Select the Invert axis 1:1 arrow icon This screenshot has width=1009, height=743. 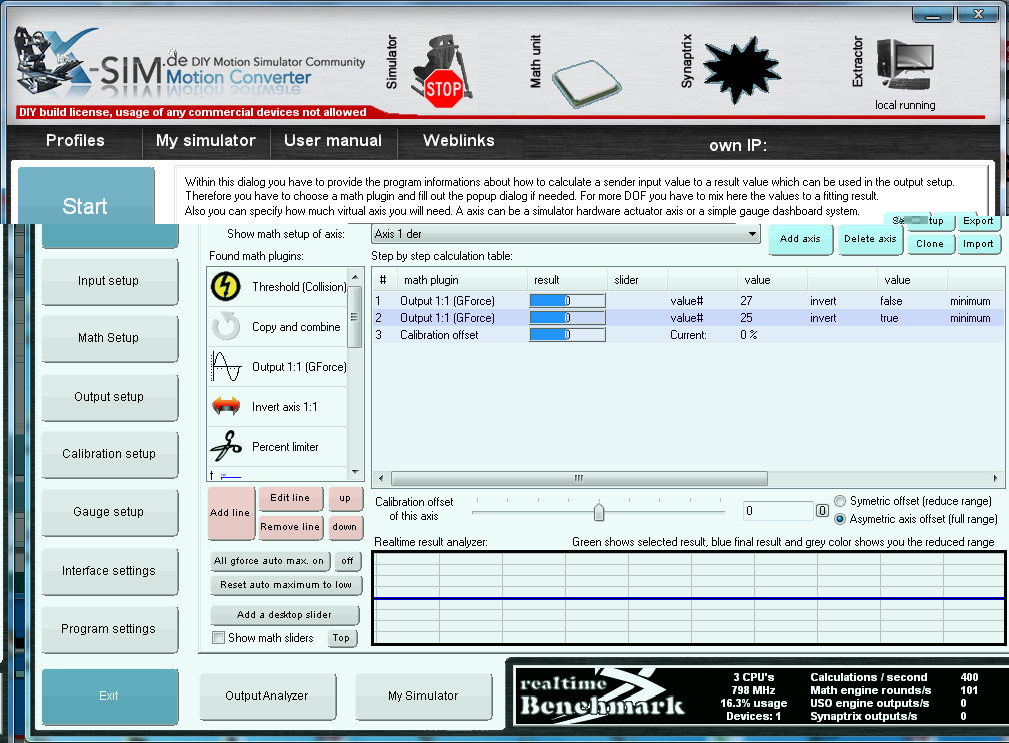pos(226,407)
